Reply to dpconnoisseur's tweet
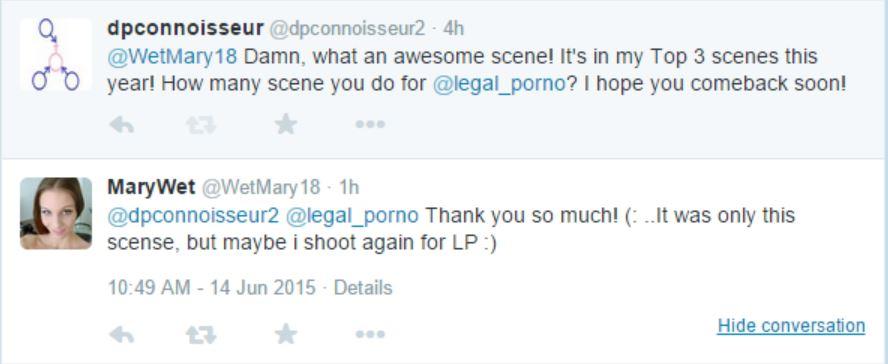 121,124
